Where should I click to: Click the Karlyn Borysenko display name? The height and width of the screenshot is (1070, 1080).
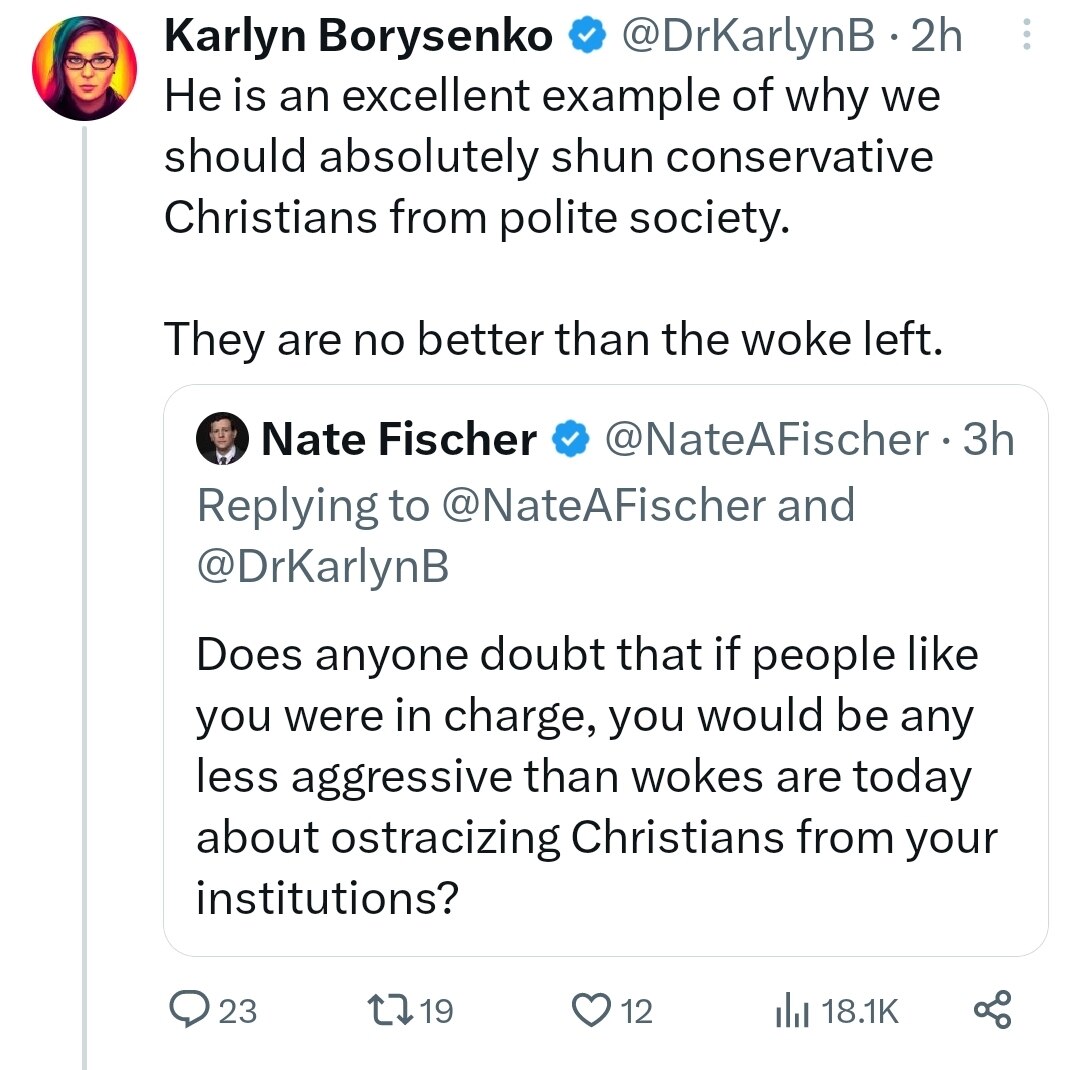(358, 34)
